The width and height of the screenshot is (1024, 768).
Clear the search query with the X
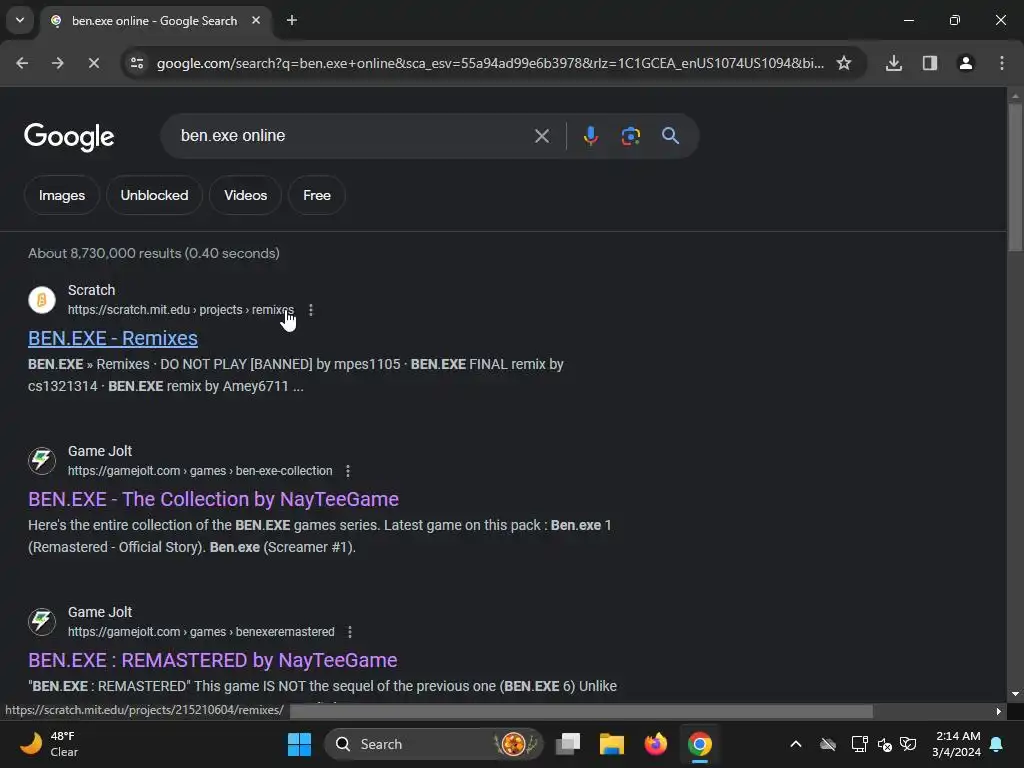pos(541,136)
